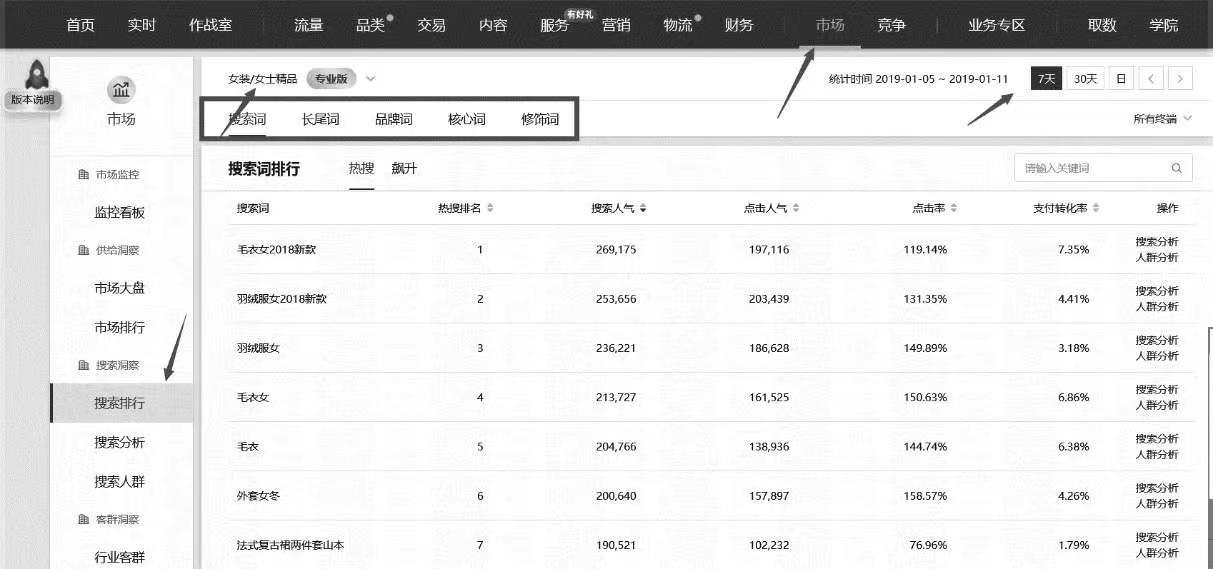Open 人群分析 for 羽绒服女 row
The image size is (1213, 569).
[1157, 356]
